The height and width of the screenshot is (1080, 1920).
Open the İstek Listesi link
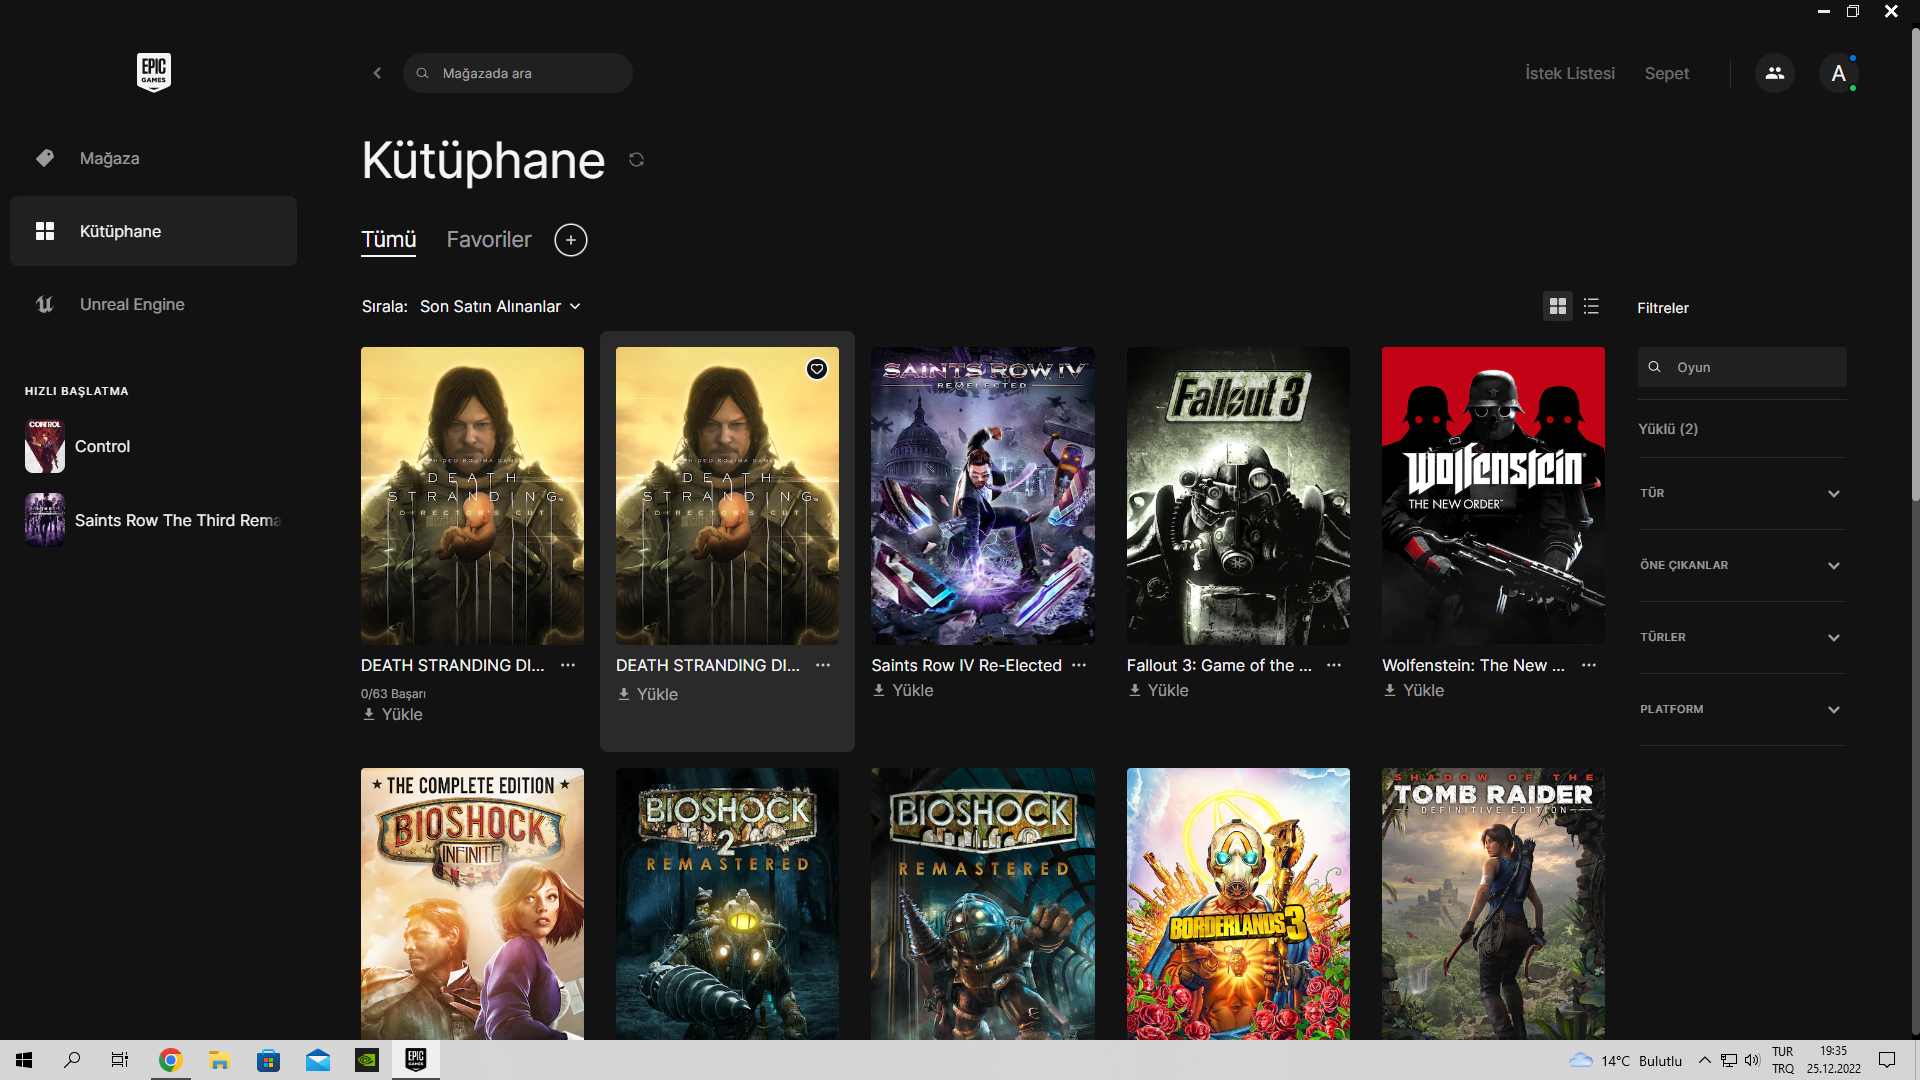[x=1569, y=73]
